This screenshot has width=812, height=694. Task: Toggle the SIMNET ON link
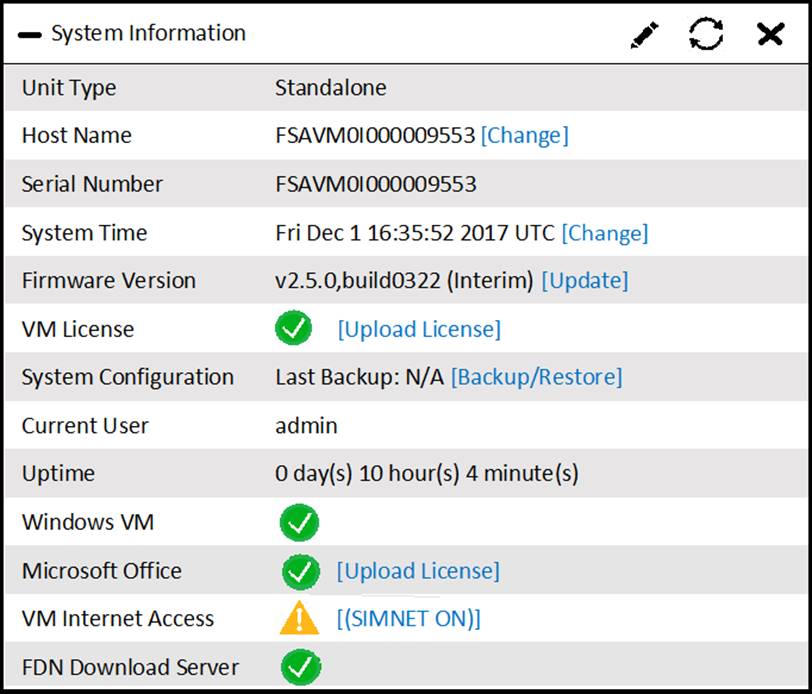pyautogui.click(x=408, y=619)
